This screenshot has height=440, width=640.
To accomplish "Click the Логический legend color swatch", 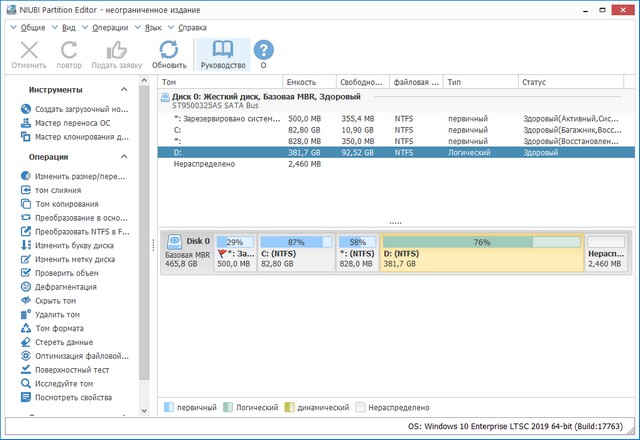I will [x=229, y=408].
